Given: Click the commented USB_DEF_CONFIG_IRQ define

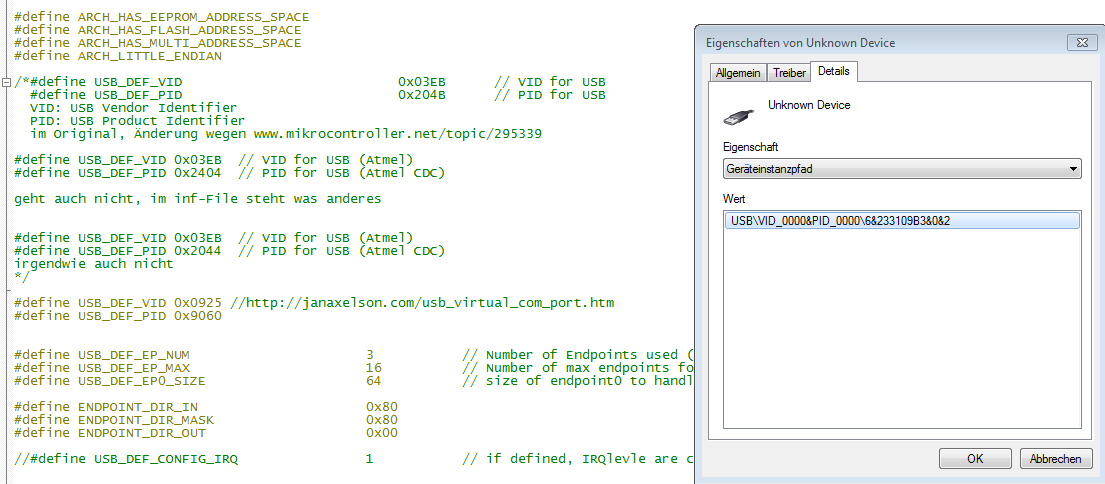Looking at the screenshot, I should 125,459.
